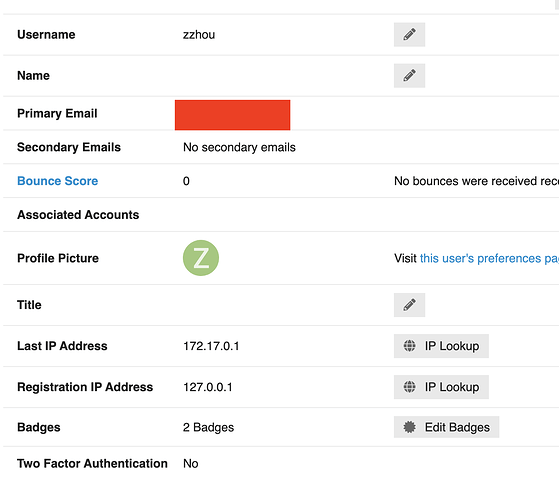
Task: Click the 'Registration IP Address' label
Action: pyautogui.click(x=85, y=387)
